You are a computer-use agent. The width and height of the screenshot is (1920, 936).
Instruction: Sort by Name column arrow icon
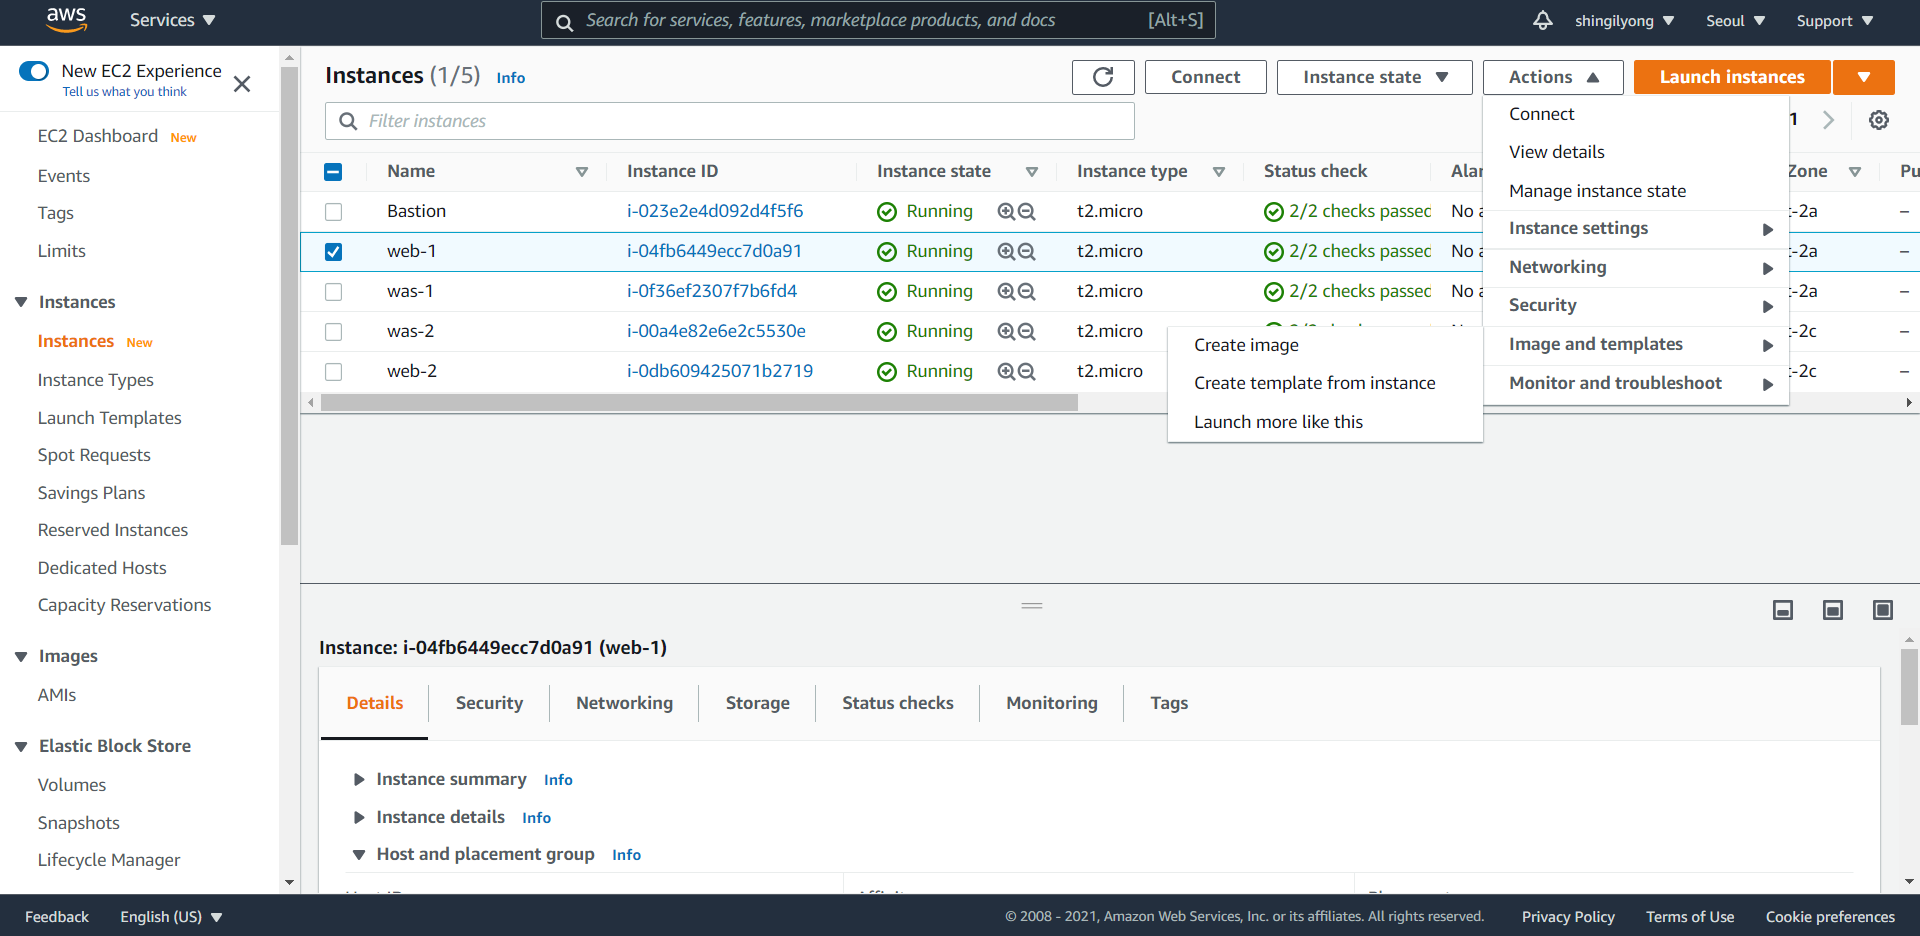click(582, 172)
